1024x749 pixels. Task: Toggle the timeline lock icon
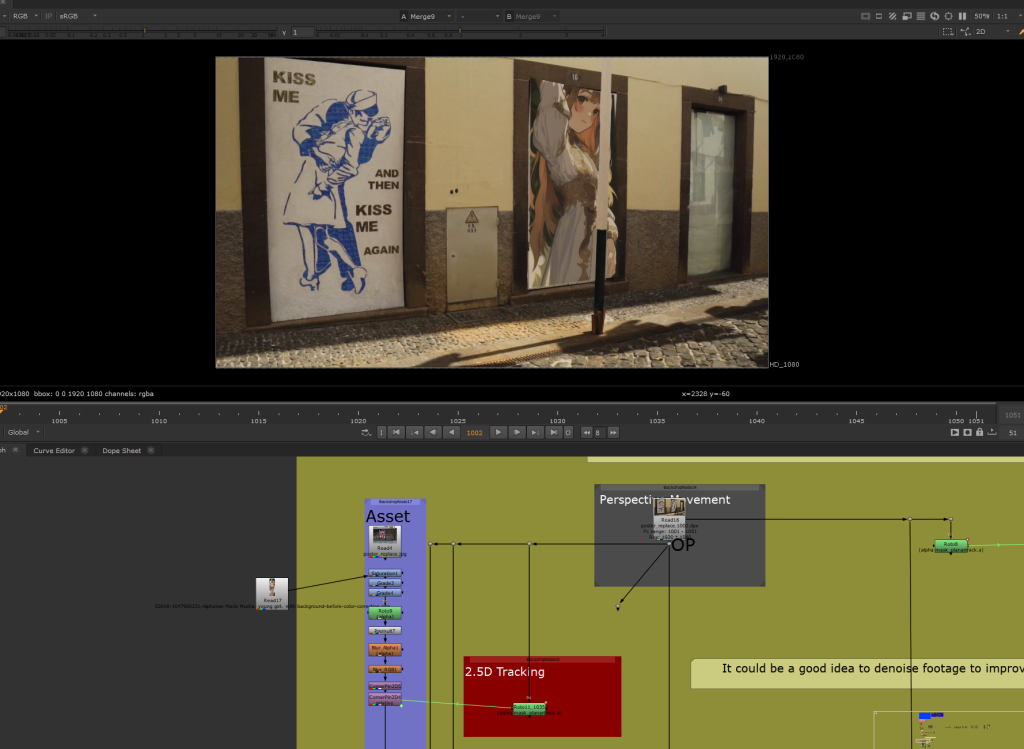[x=980, y=432]
